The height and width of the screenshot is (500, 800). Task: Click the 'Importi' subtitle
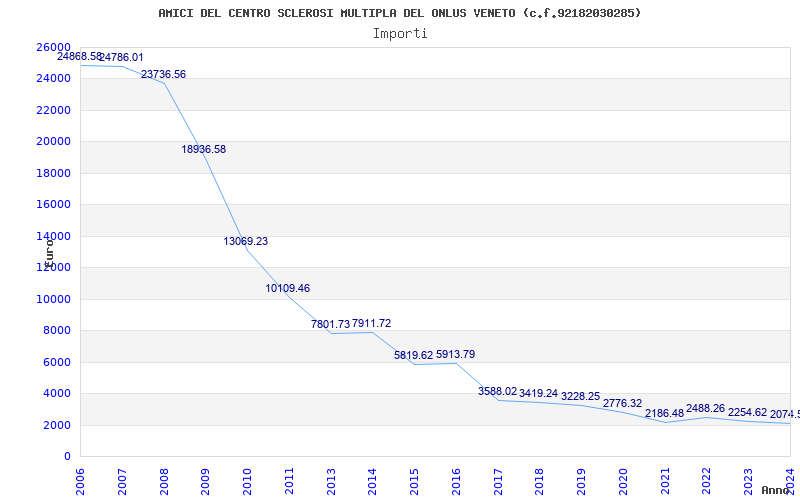point(400,34)
